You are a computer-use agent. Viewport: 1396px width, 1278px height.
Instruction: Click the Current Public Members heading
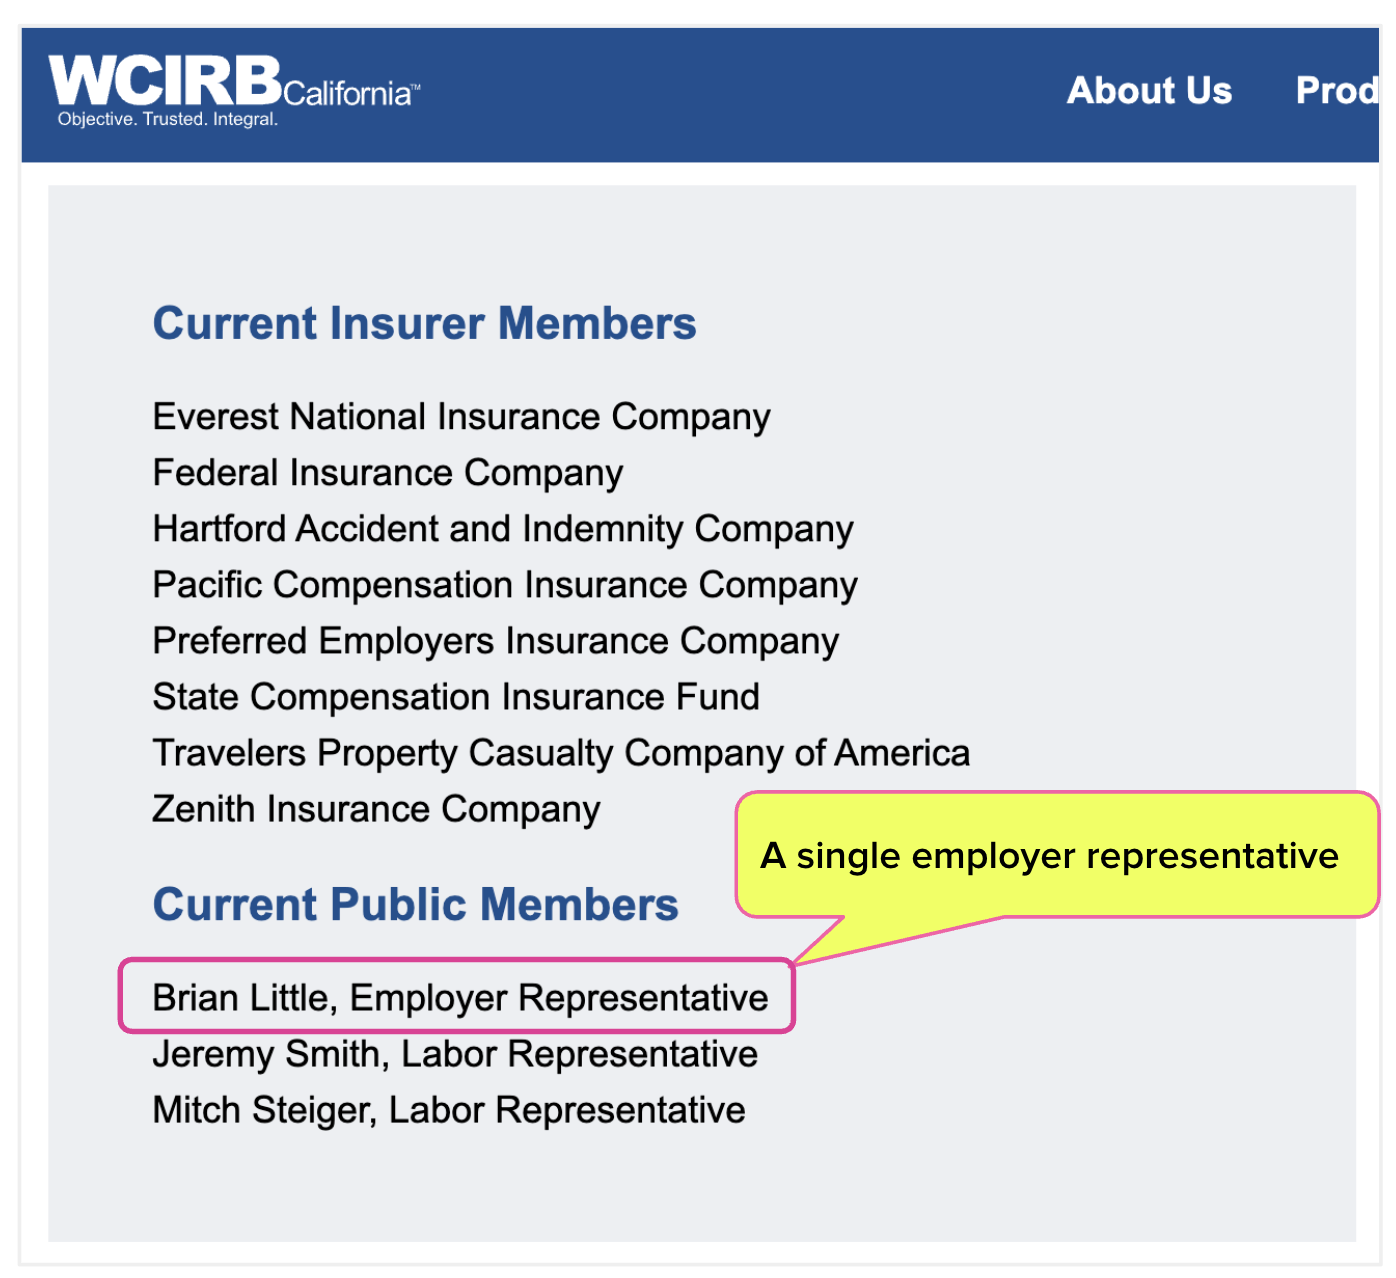coord(415,905)
